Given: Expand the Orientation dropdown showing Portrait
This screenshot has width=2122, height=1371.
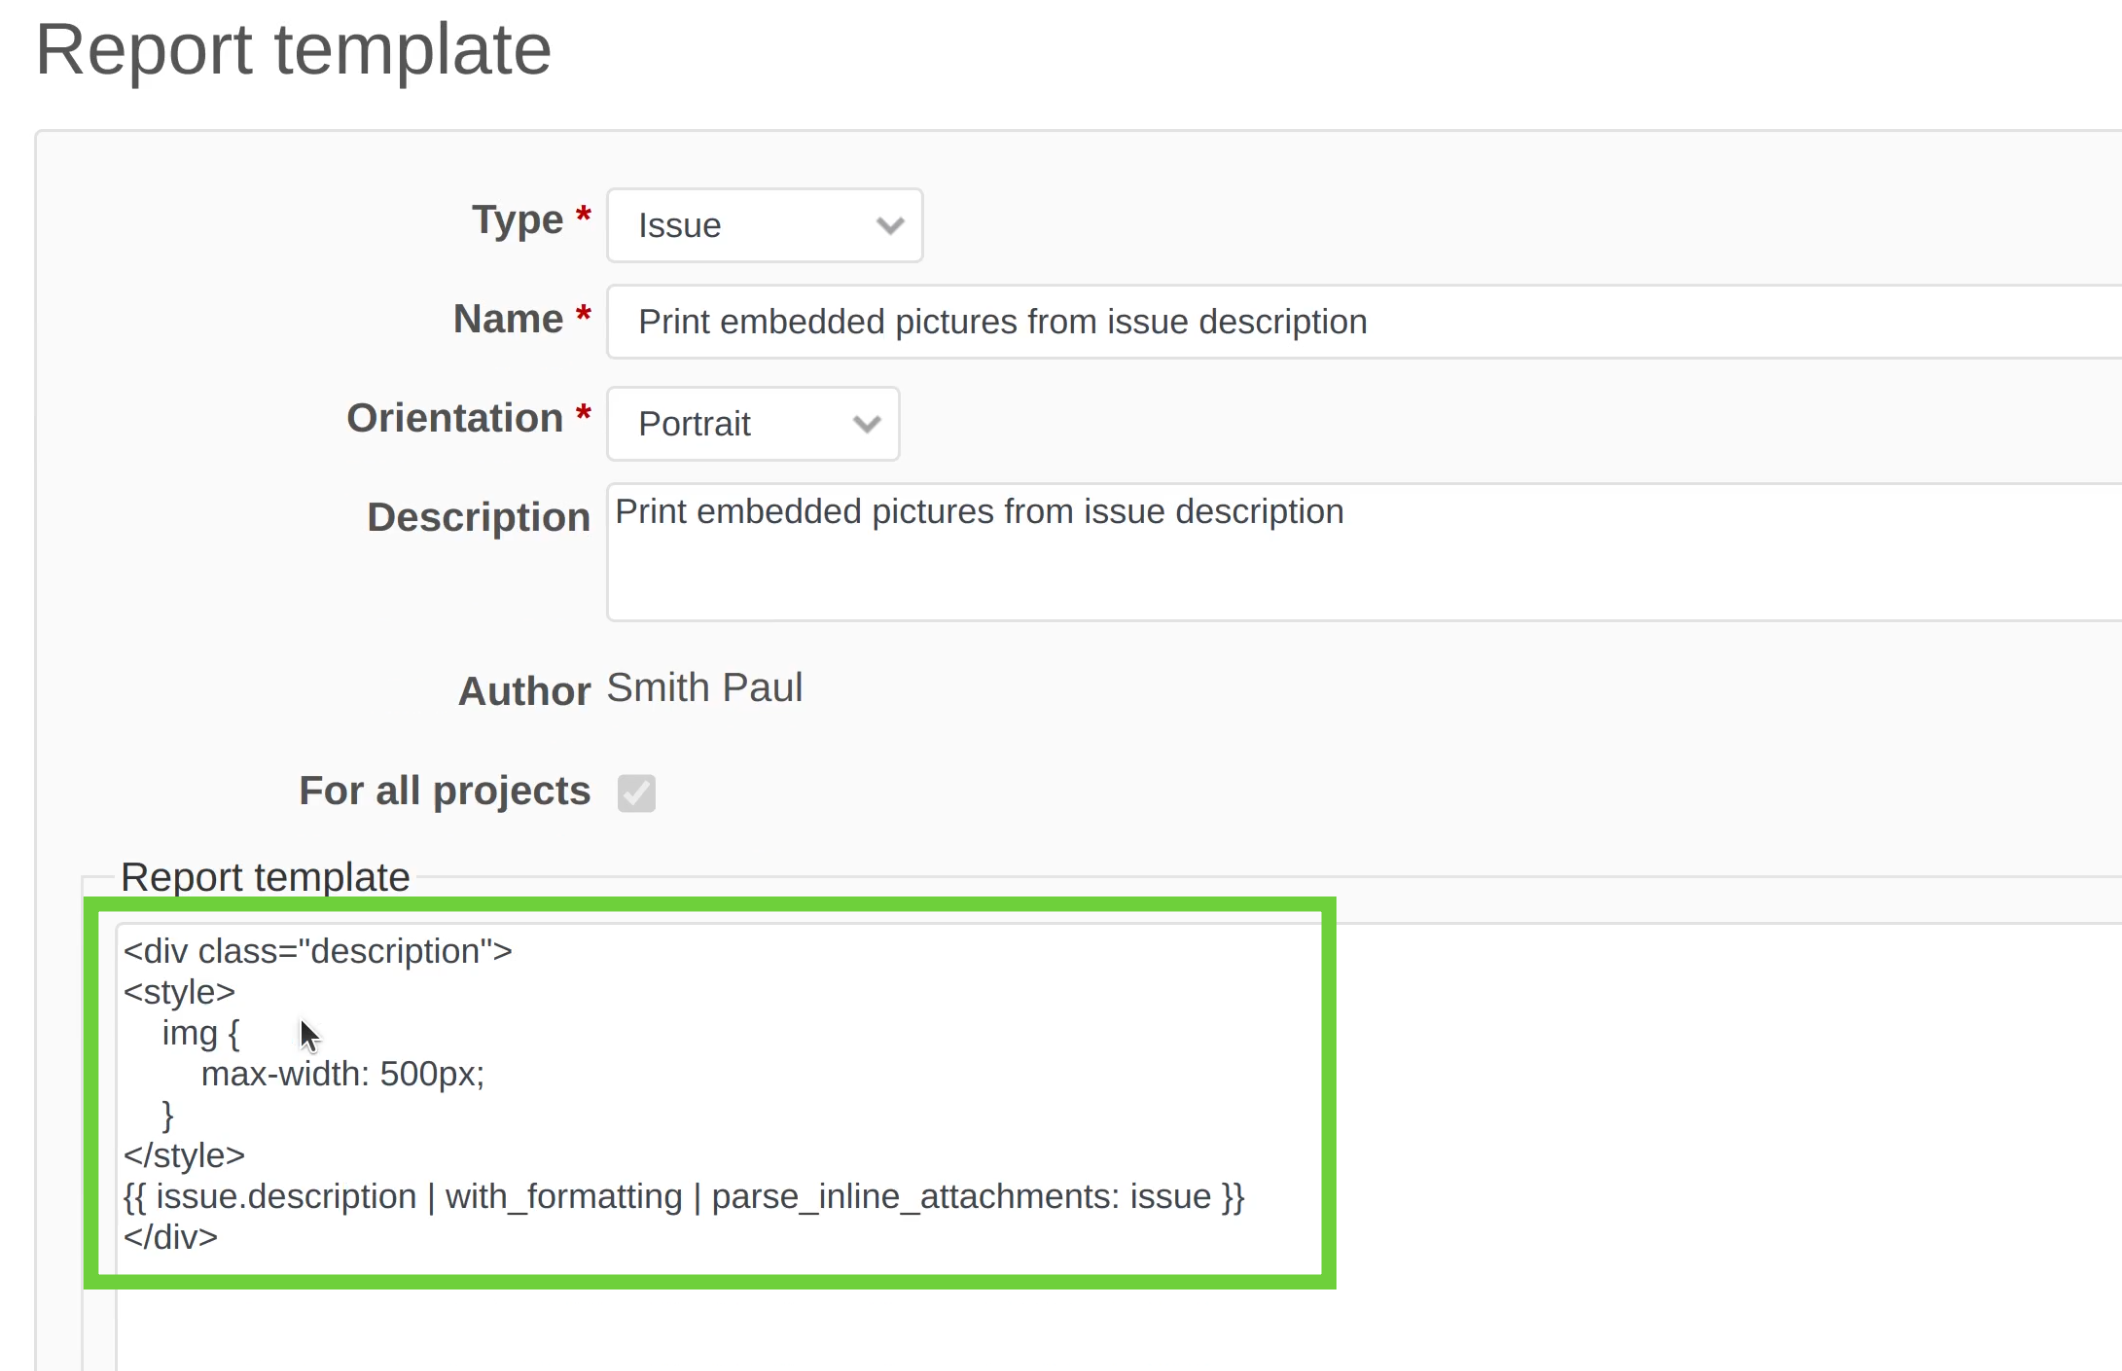Looking at the screenshot, I should [753, 424].
